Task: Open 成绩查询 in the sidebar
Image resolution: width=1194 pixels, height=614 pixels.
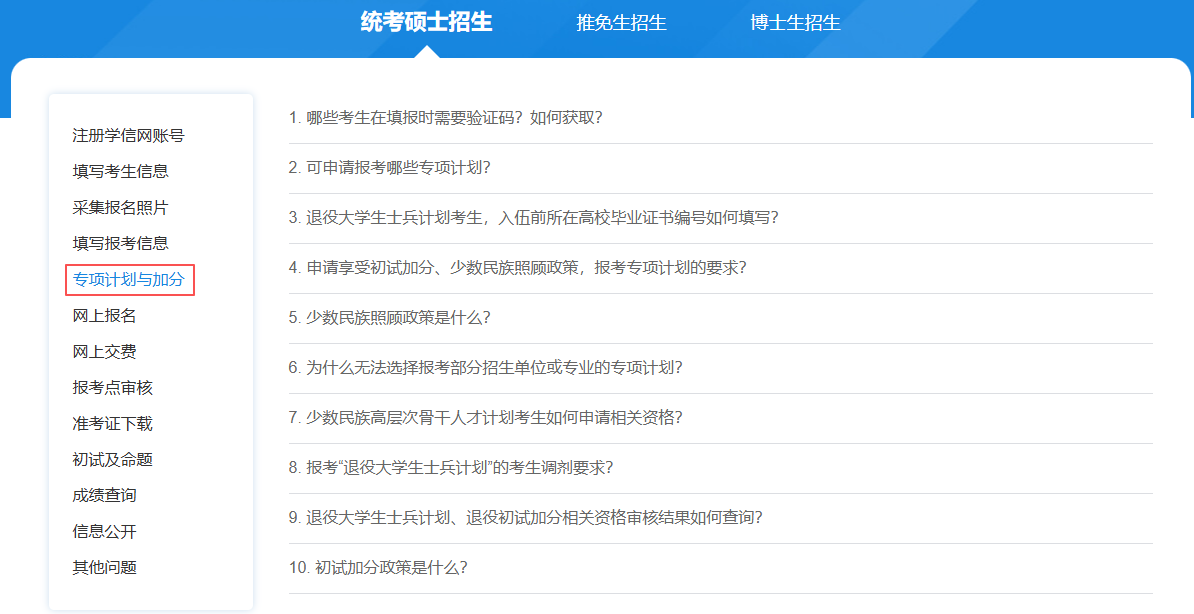Action: [x=104, y=495]
